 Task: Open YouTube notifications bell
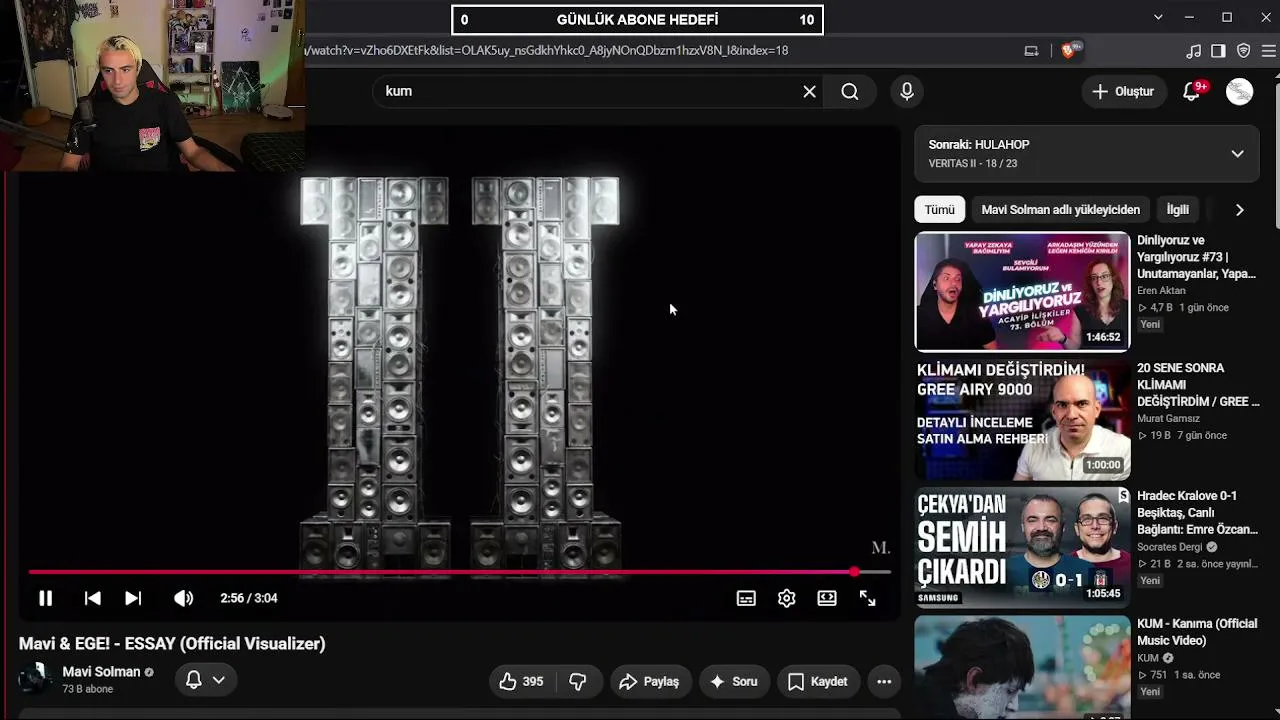tap(1191, 91)
